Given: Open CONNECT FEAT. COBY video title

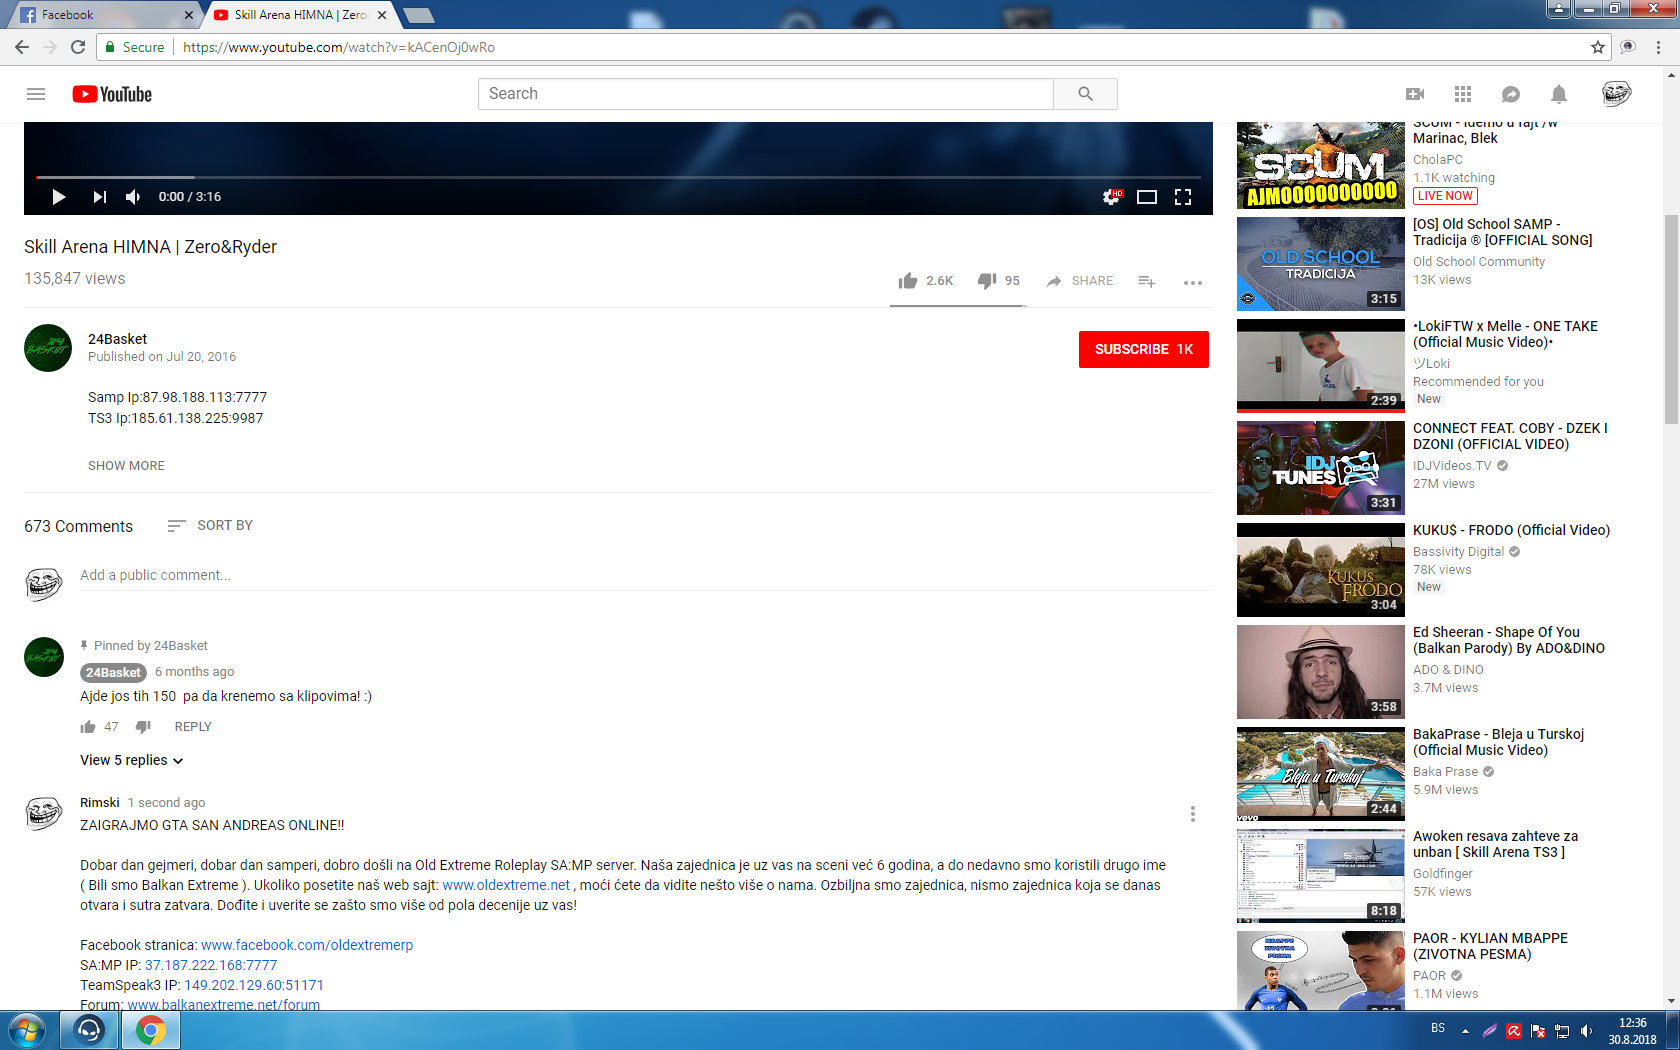Looking at the screenshot, I should point(1510,436).
